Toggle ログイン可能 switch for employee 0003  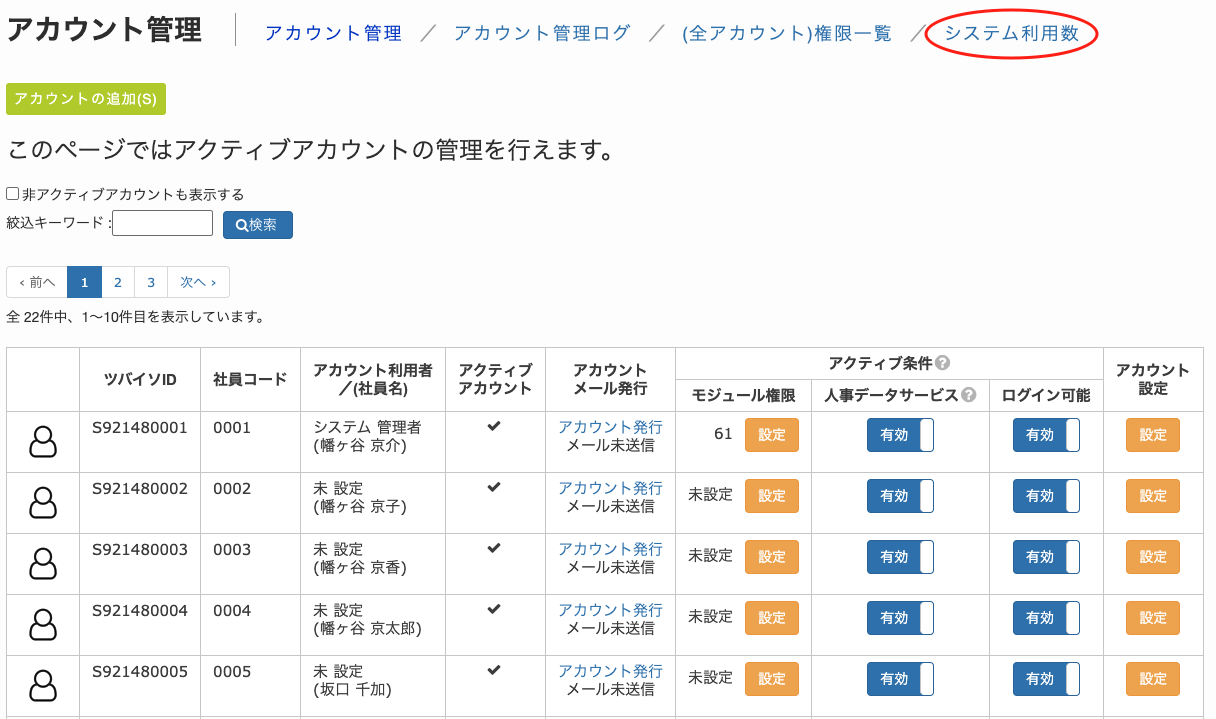pos(1046,557)
